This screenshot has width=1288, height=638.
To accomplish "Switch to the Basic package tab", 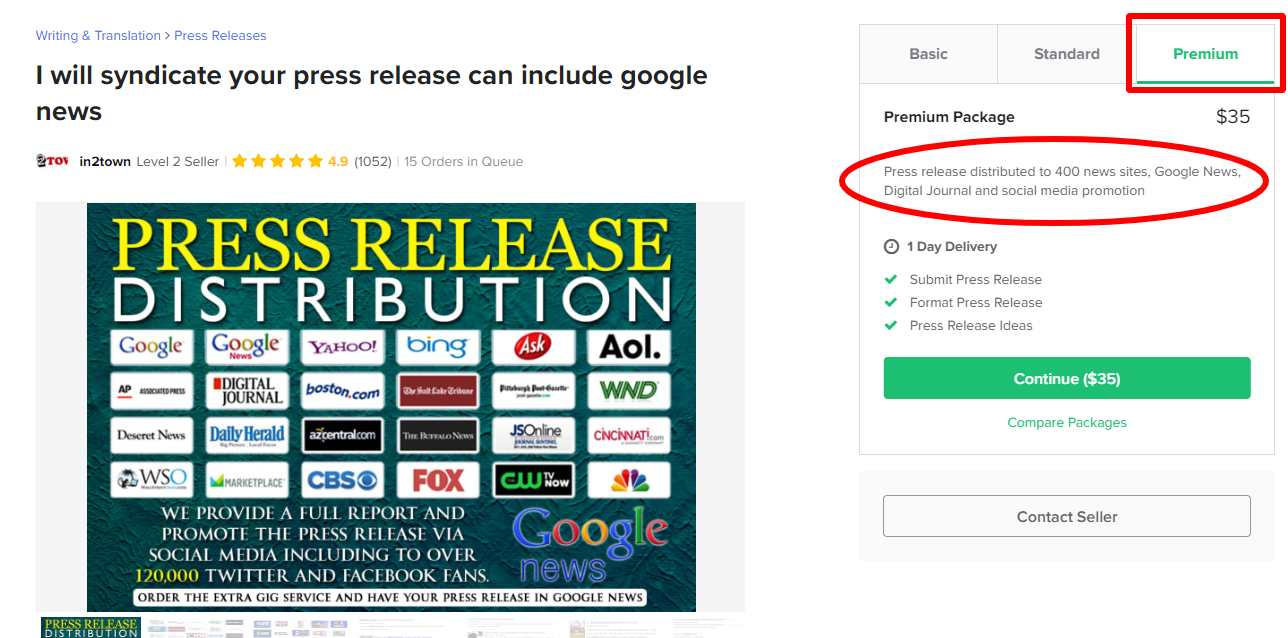I will pos(928,54).
